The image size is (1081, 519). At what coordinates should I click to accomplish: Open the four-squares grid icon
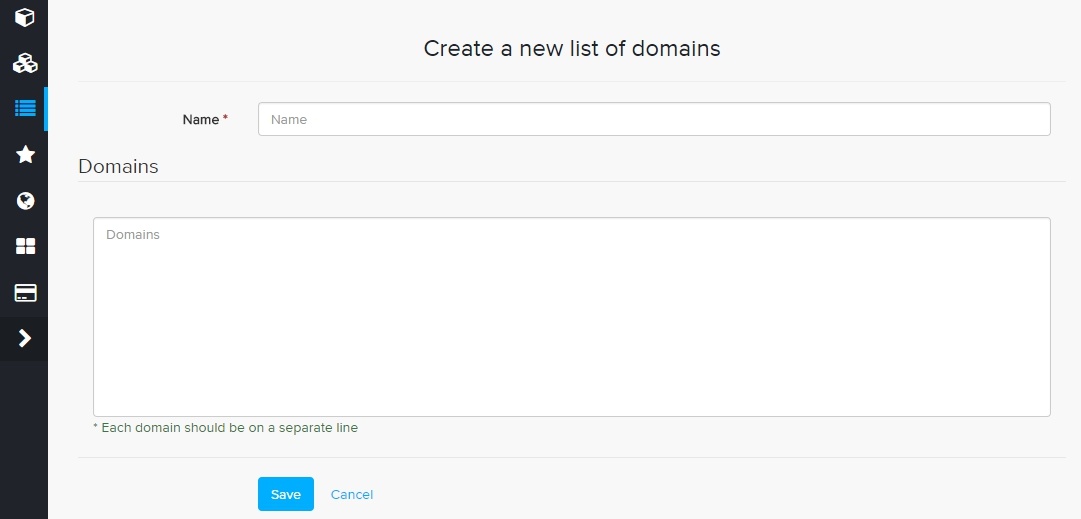coord(25,246)
